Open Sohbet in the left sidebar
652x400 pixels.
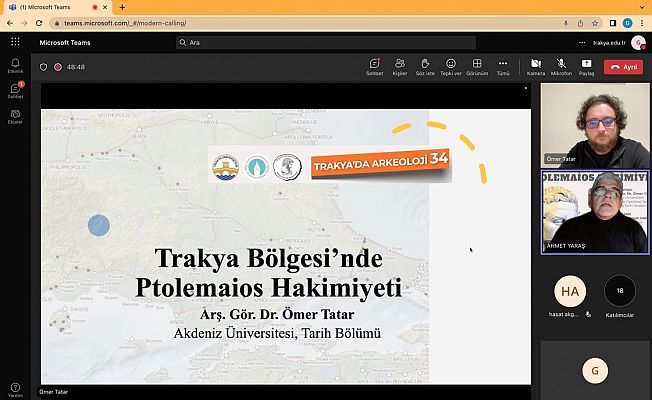point(15,91)
